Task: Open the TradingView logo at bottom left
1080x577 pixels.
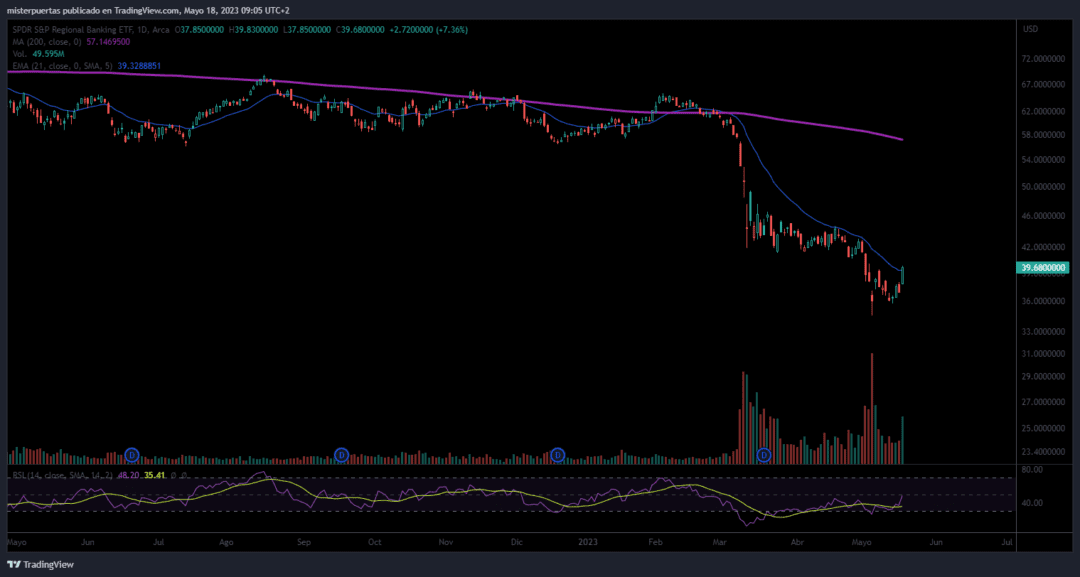Action: coord(41,565)
